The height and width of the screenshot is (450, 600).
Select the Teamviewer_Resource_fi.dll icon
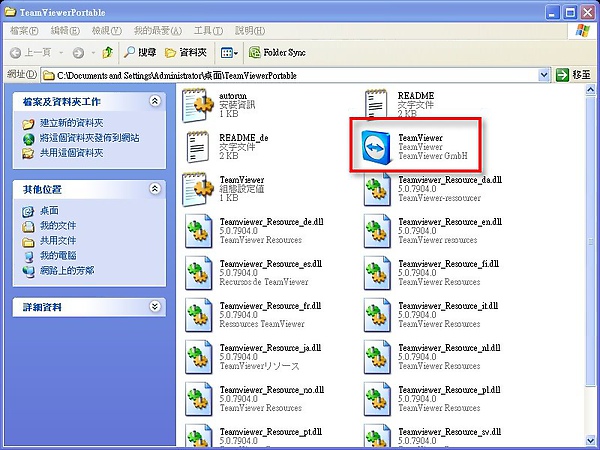point(377,273)
